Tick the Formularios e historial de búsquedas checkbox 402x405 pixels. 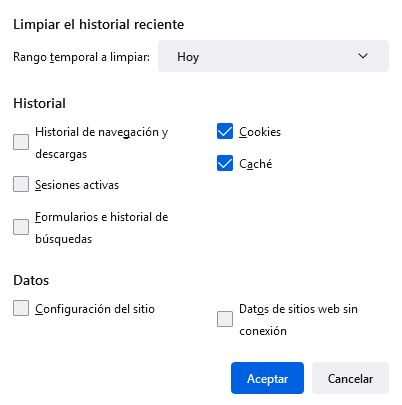click(x=21, y=227)
